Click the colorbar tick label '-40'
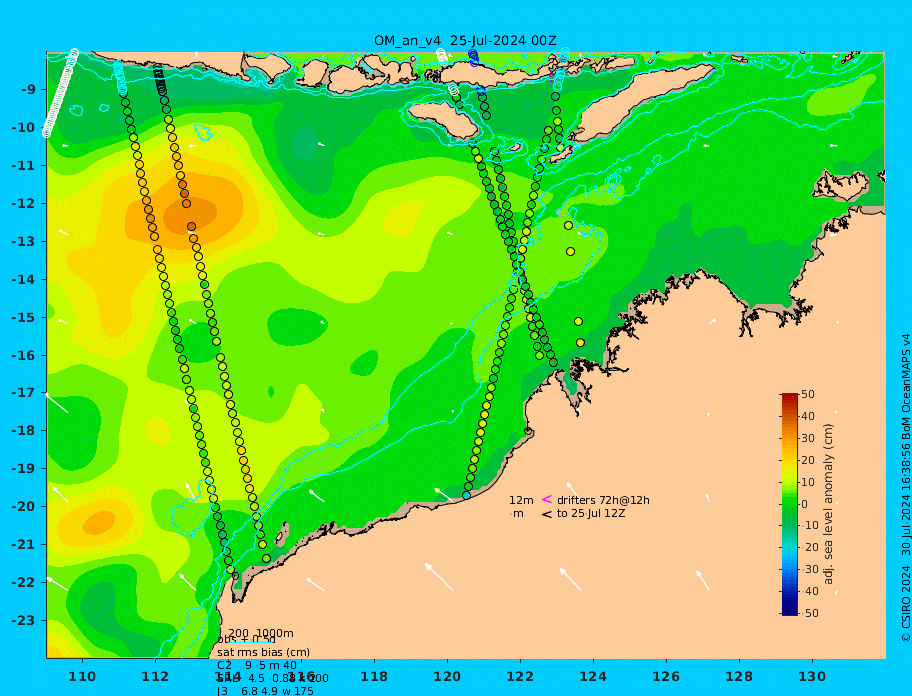 click(x=810, y=591)
